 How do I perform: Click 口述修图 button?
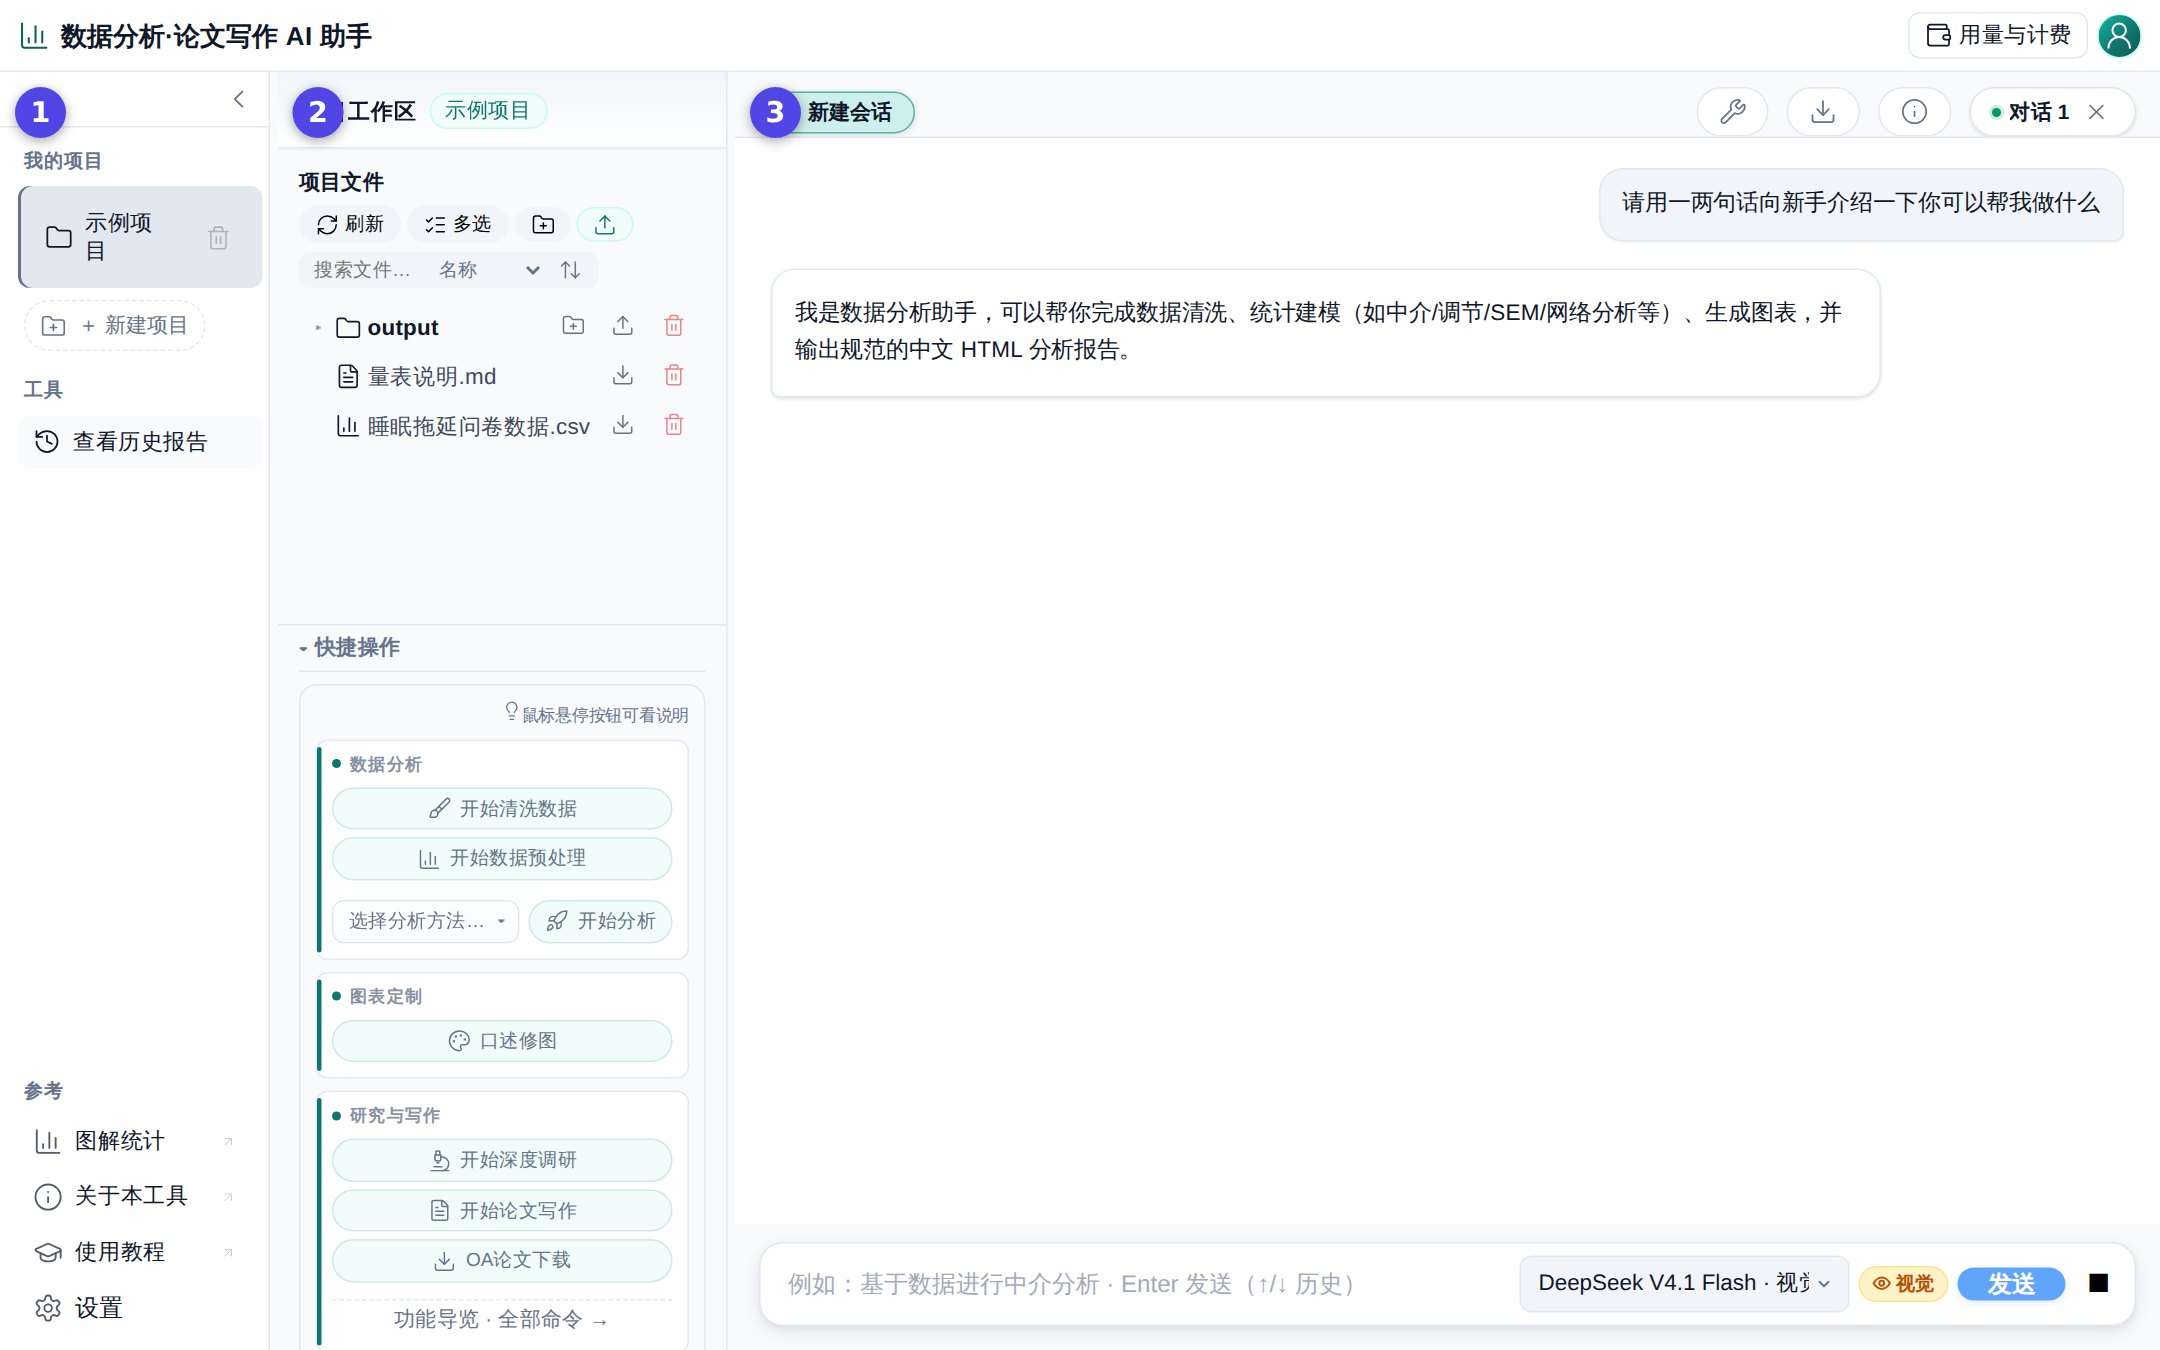click(x=502, y=1041)
